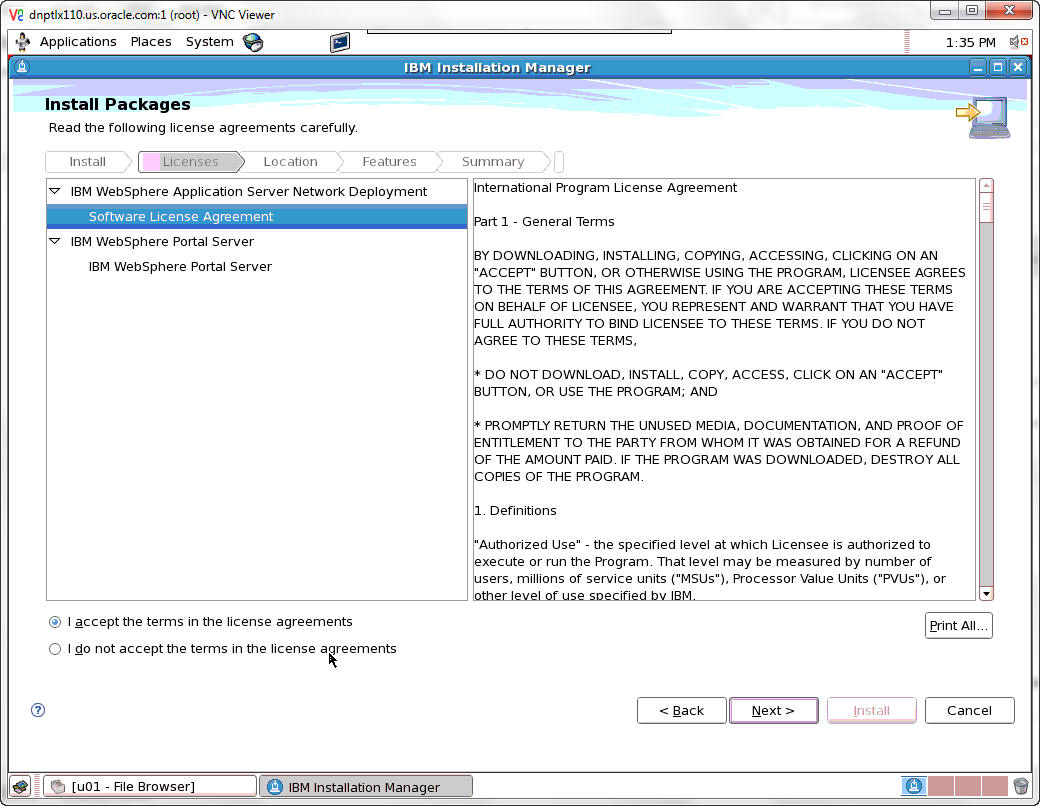Click the Next button
Image resolution: width=1040 pixels, height=806 pixels.
(773, 710)
